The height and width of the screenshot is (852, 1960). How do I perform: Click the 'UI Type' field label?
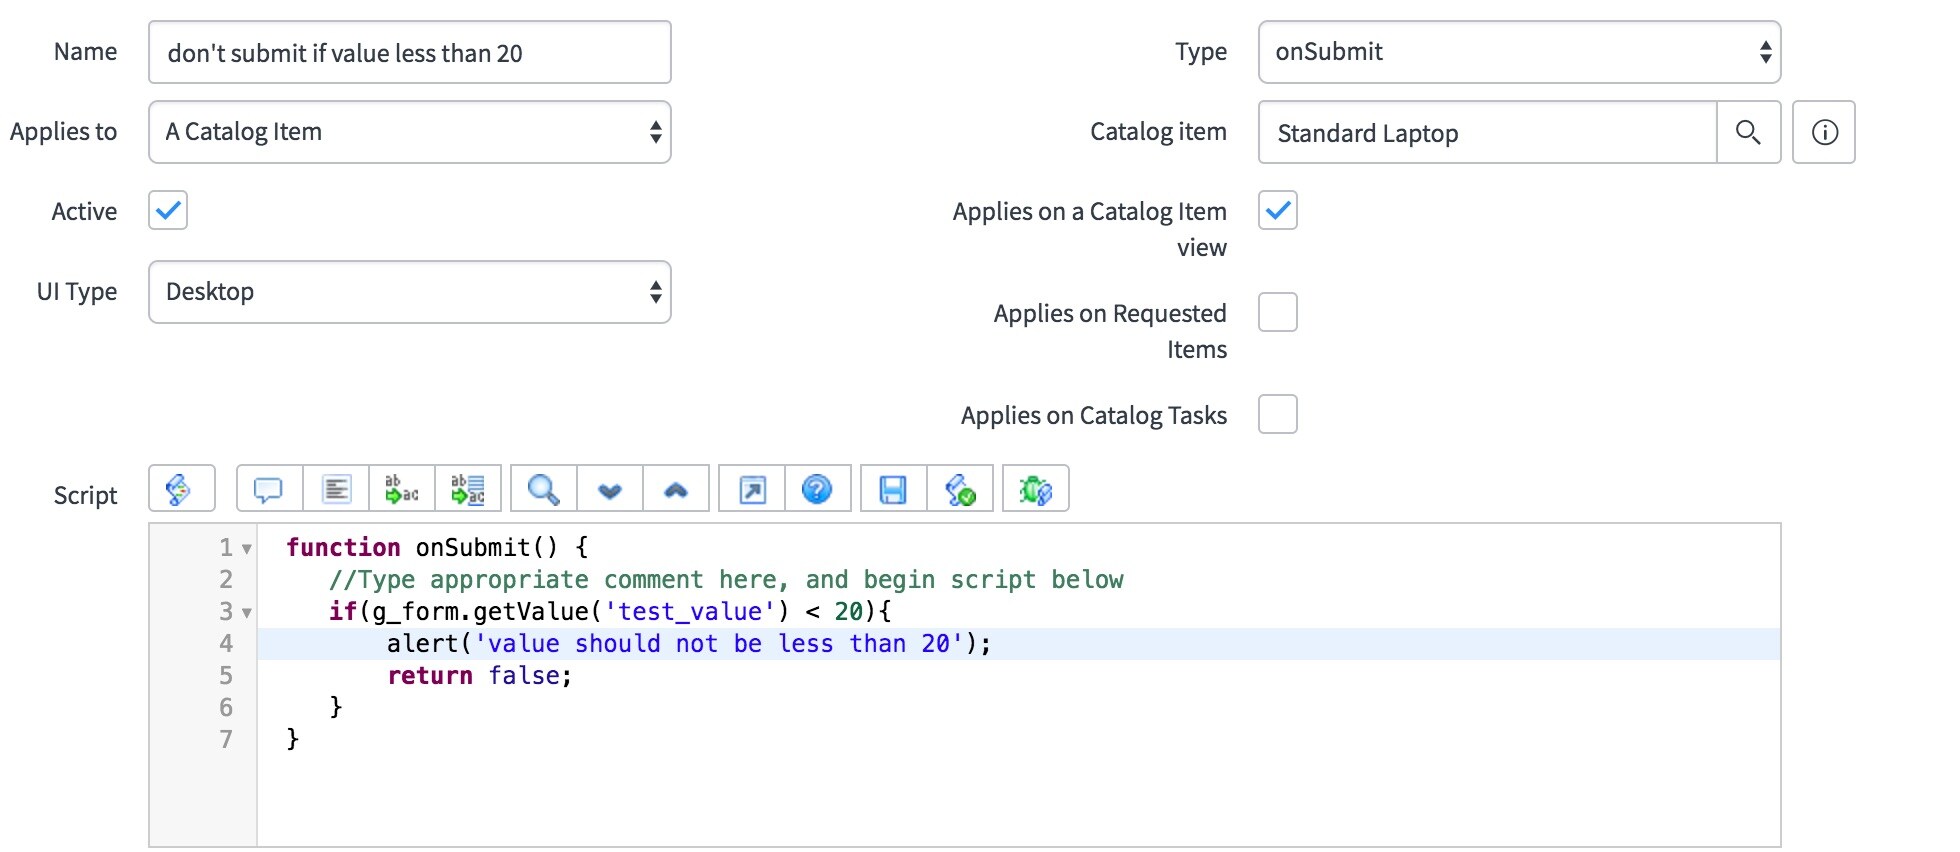coord(77,291)
